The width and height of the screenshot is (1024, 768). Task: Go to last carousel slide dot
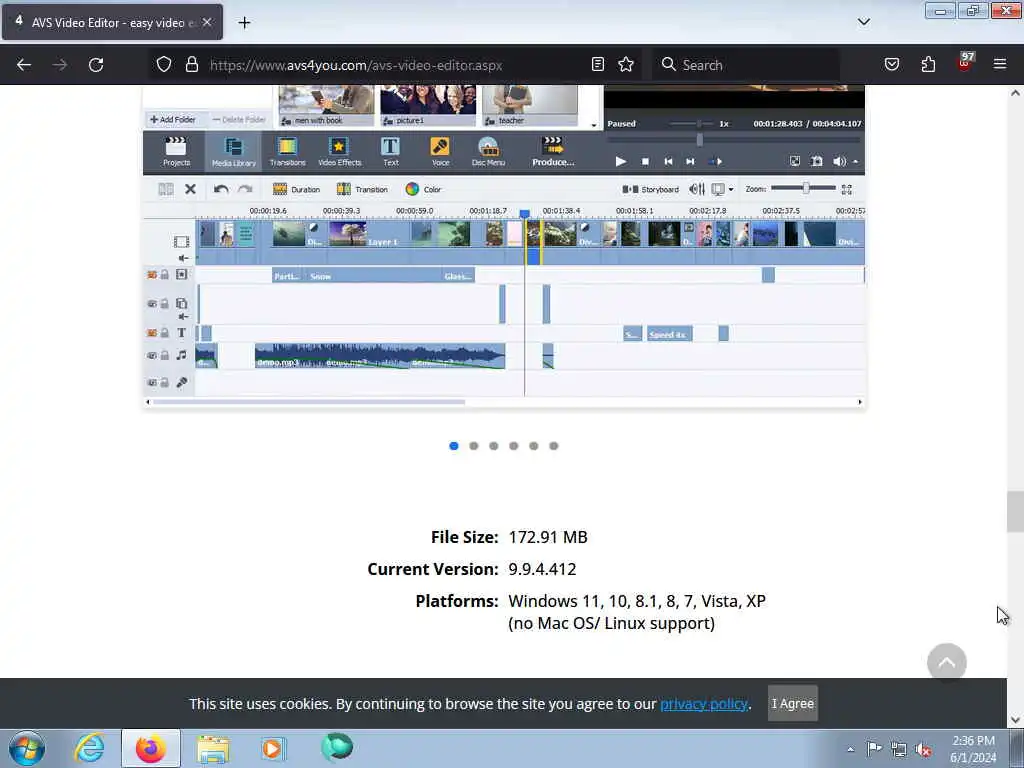(x=554, y=446)
